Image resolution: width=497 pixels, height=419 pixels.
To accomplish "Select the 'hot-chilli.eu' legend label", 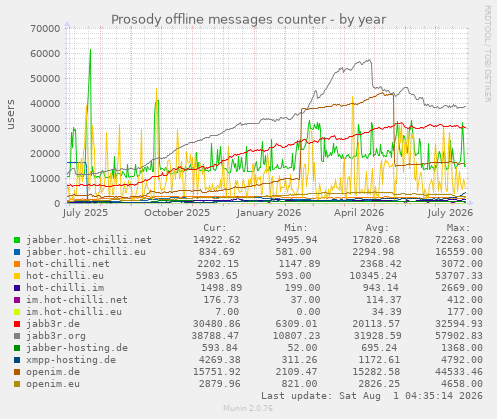I will 65,276.
